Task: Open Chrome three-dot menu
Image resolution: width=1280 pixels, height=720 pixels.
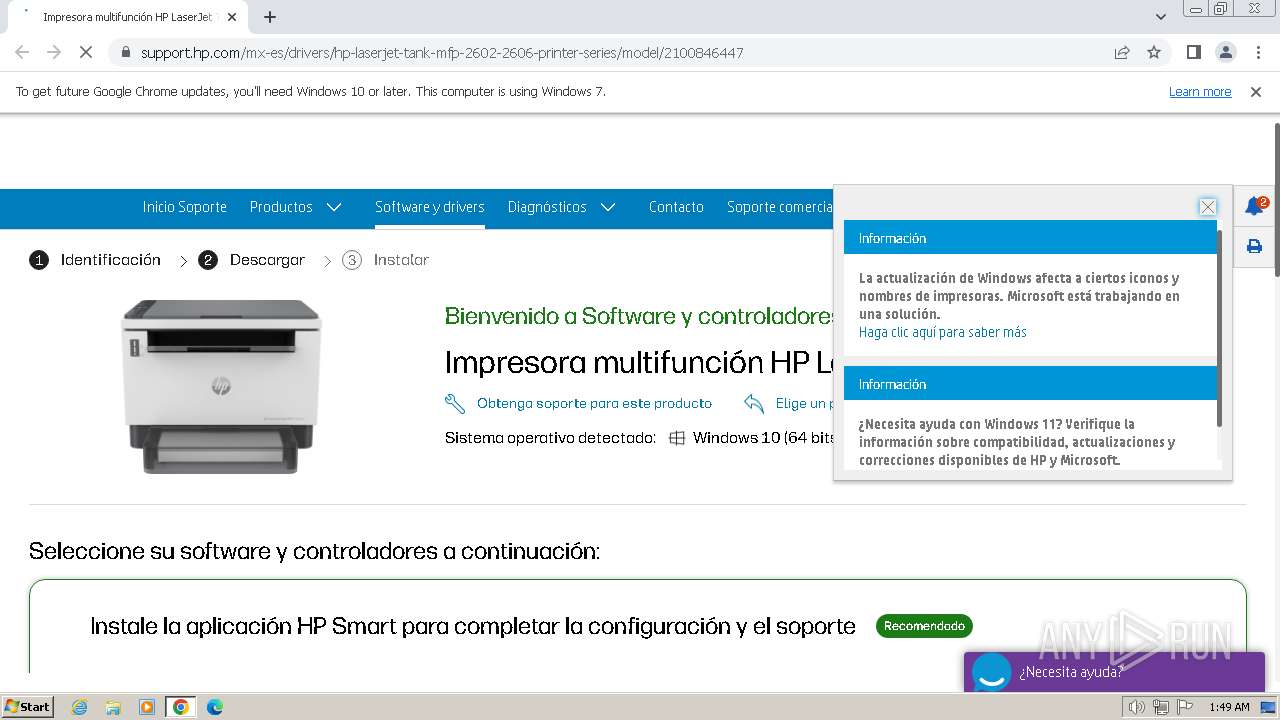Action: tap(1257, 52)
